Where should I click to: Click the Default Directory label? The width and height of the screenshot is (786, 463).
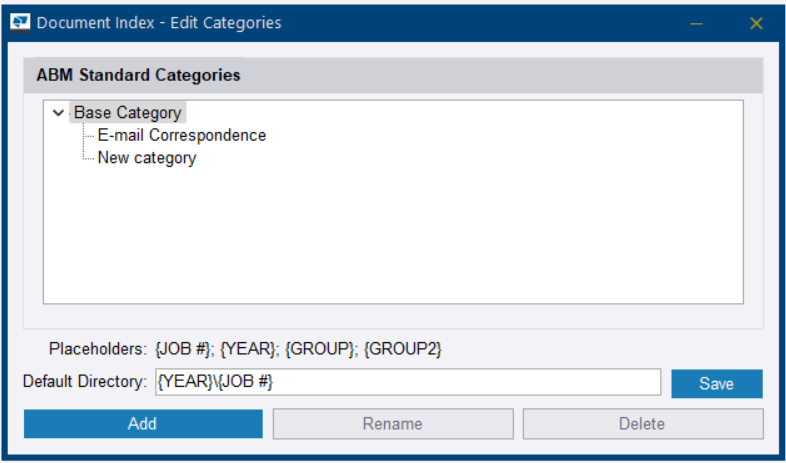85,382
